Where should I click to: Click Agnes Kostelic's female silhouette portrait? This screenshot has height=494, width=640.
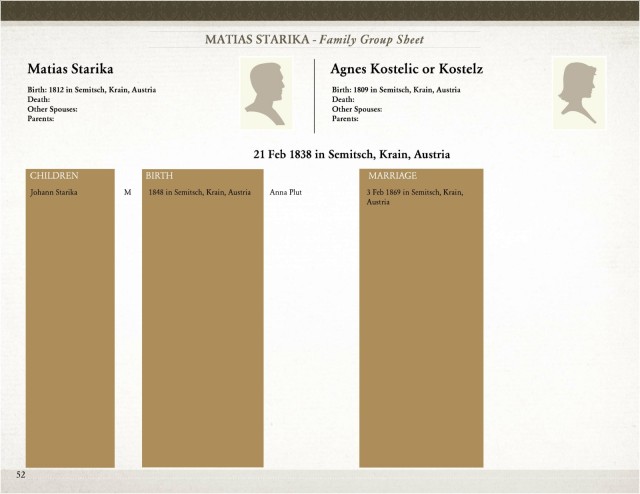pos(579,93)
